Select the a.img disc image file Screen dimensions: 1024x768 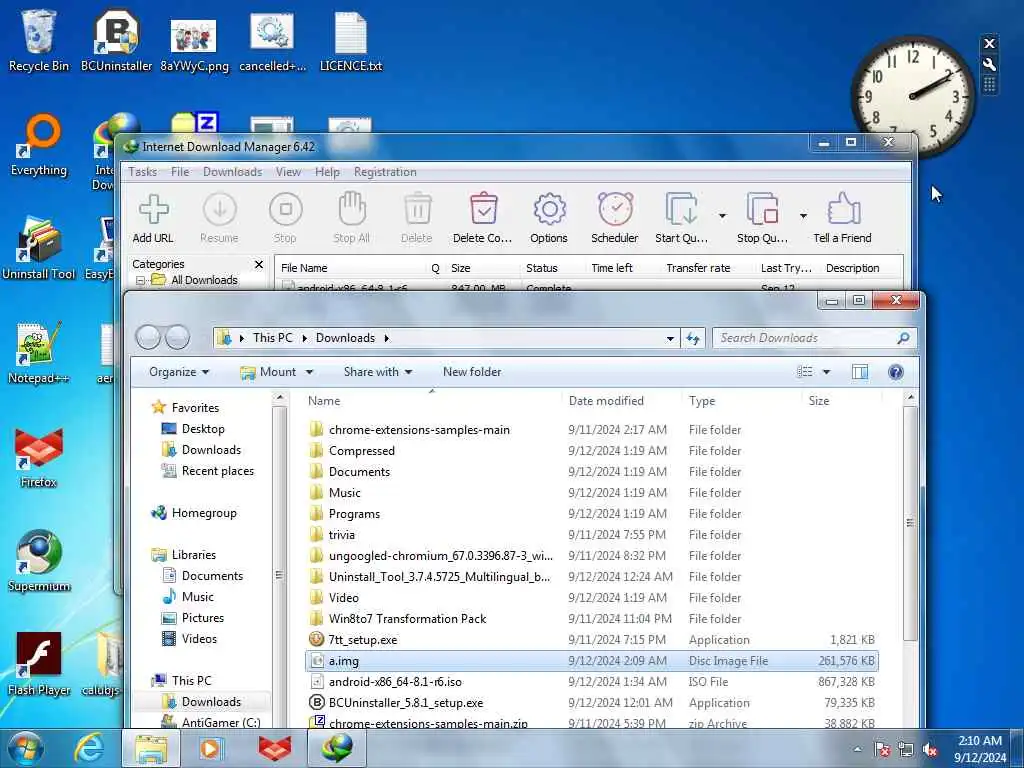[592, 661]
